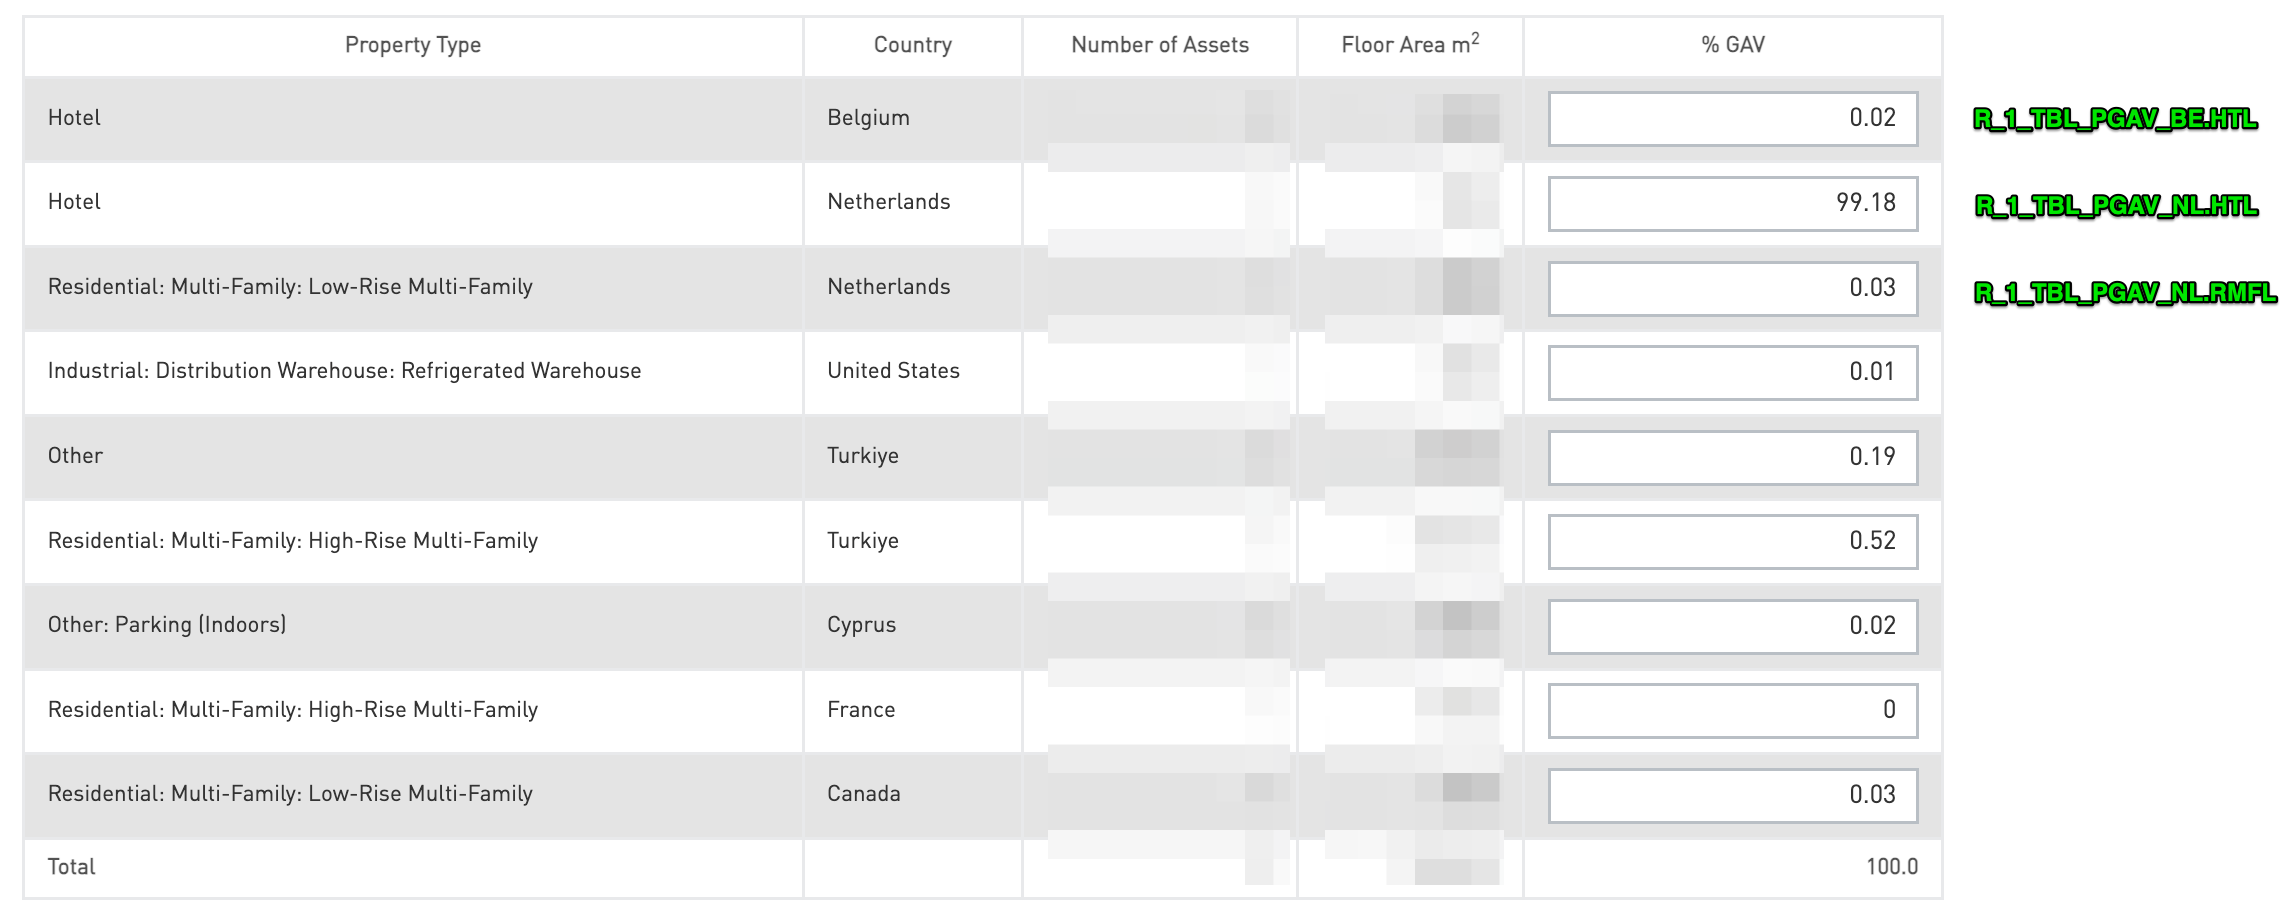This screenshot has width=2292, height=916.
Task: Select % GAV field for Netherlands Low-Rise Multi-Family
Action: 1732,288
